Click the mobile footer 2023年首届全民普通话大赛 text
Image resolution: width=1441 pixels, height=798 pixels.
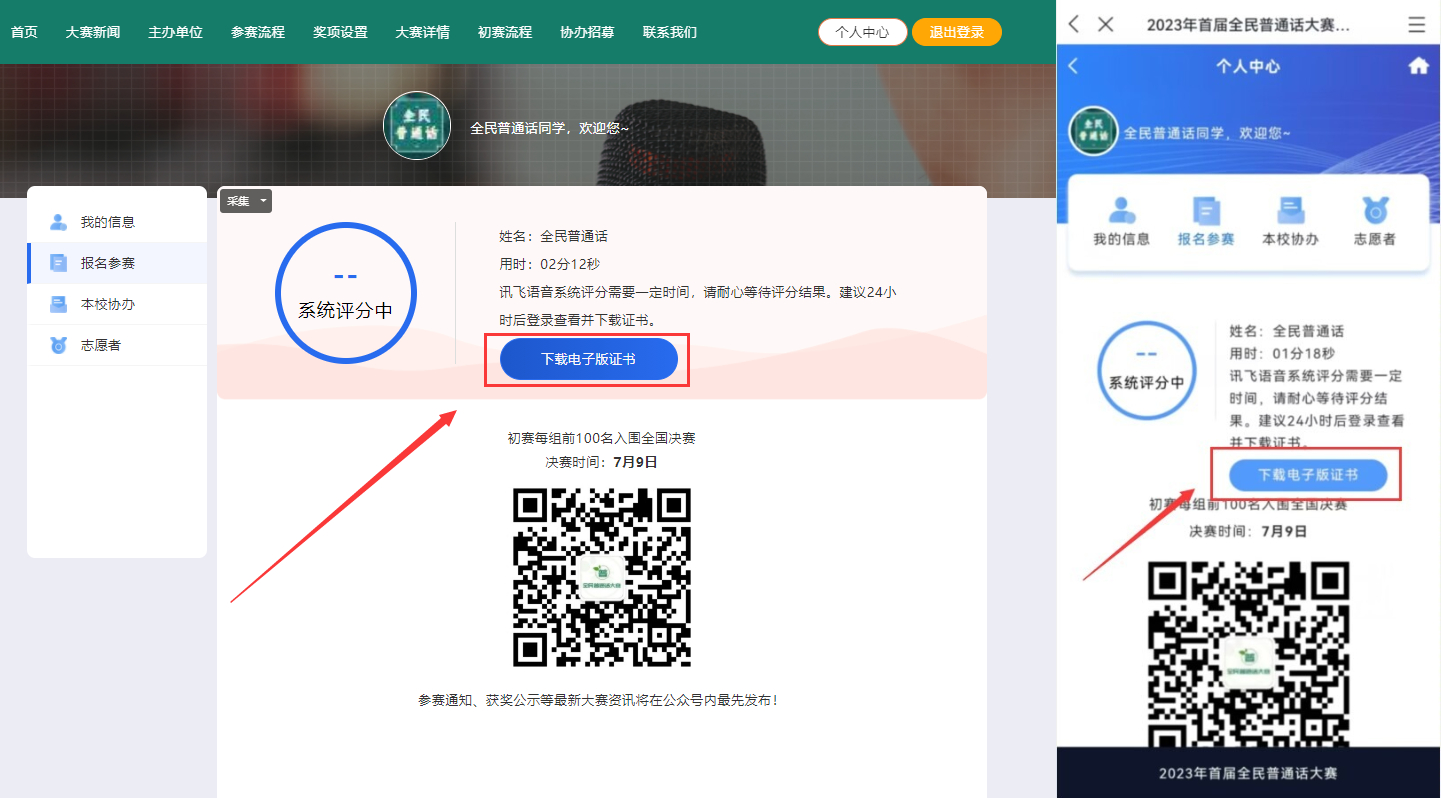(1248, 773)
